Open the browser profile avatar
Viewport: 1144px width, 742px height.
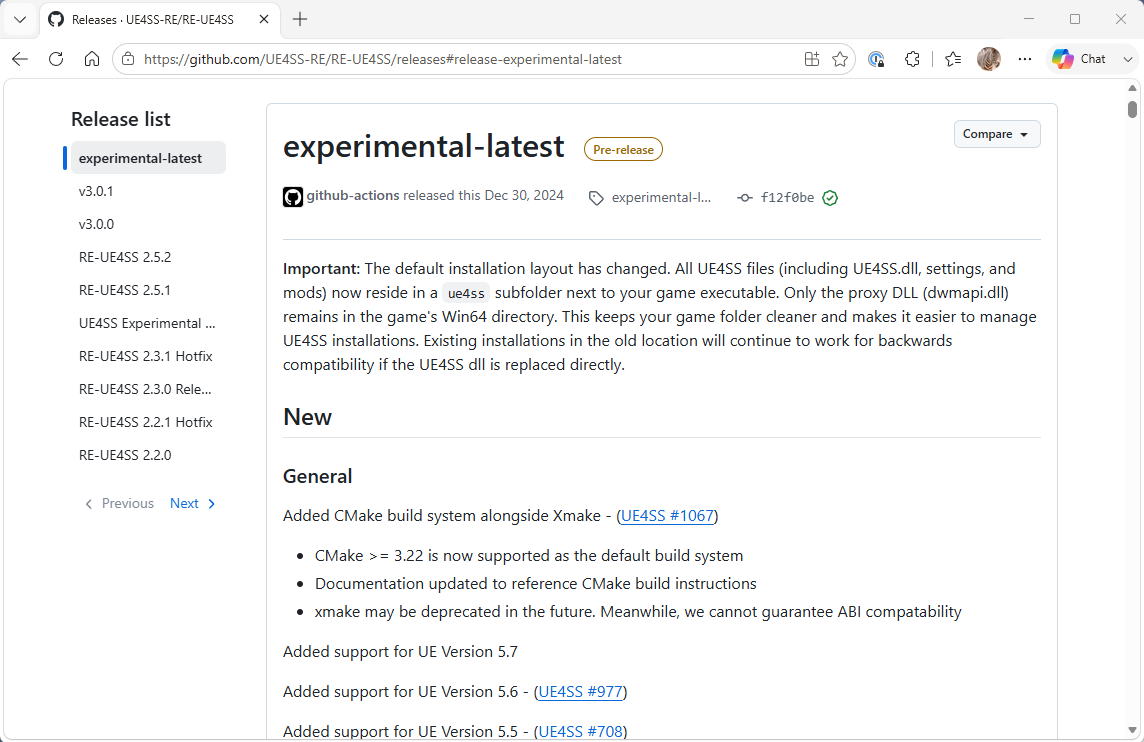pos(989,59)
